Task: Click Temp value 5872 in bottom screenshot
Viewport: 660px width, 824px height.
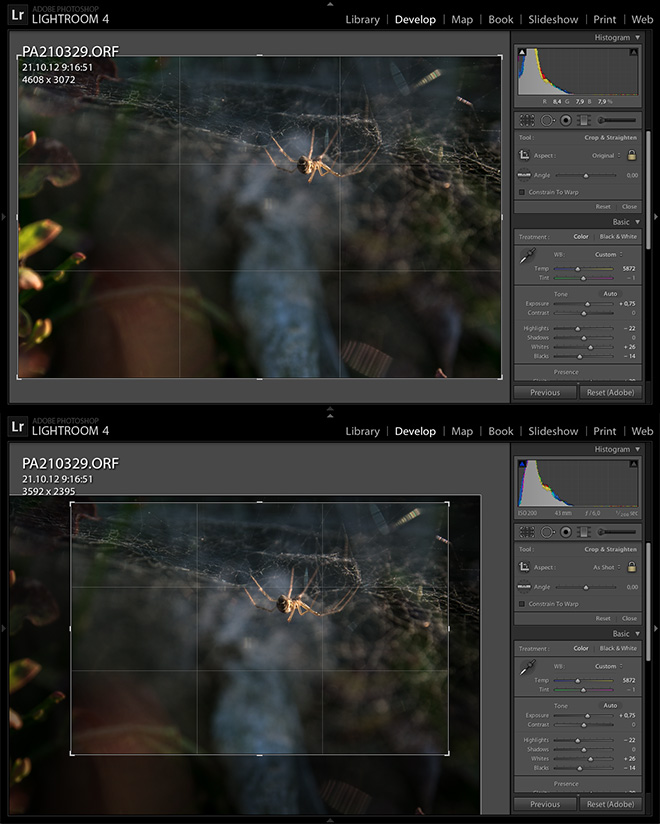Action: [629, 680]
